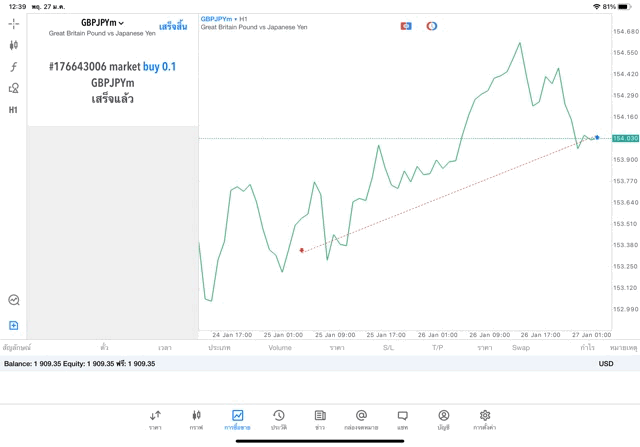Viewport: 640px width, 447px height.
Task: Open chart type candlestick settings
Action: [13, 45]
